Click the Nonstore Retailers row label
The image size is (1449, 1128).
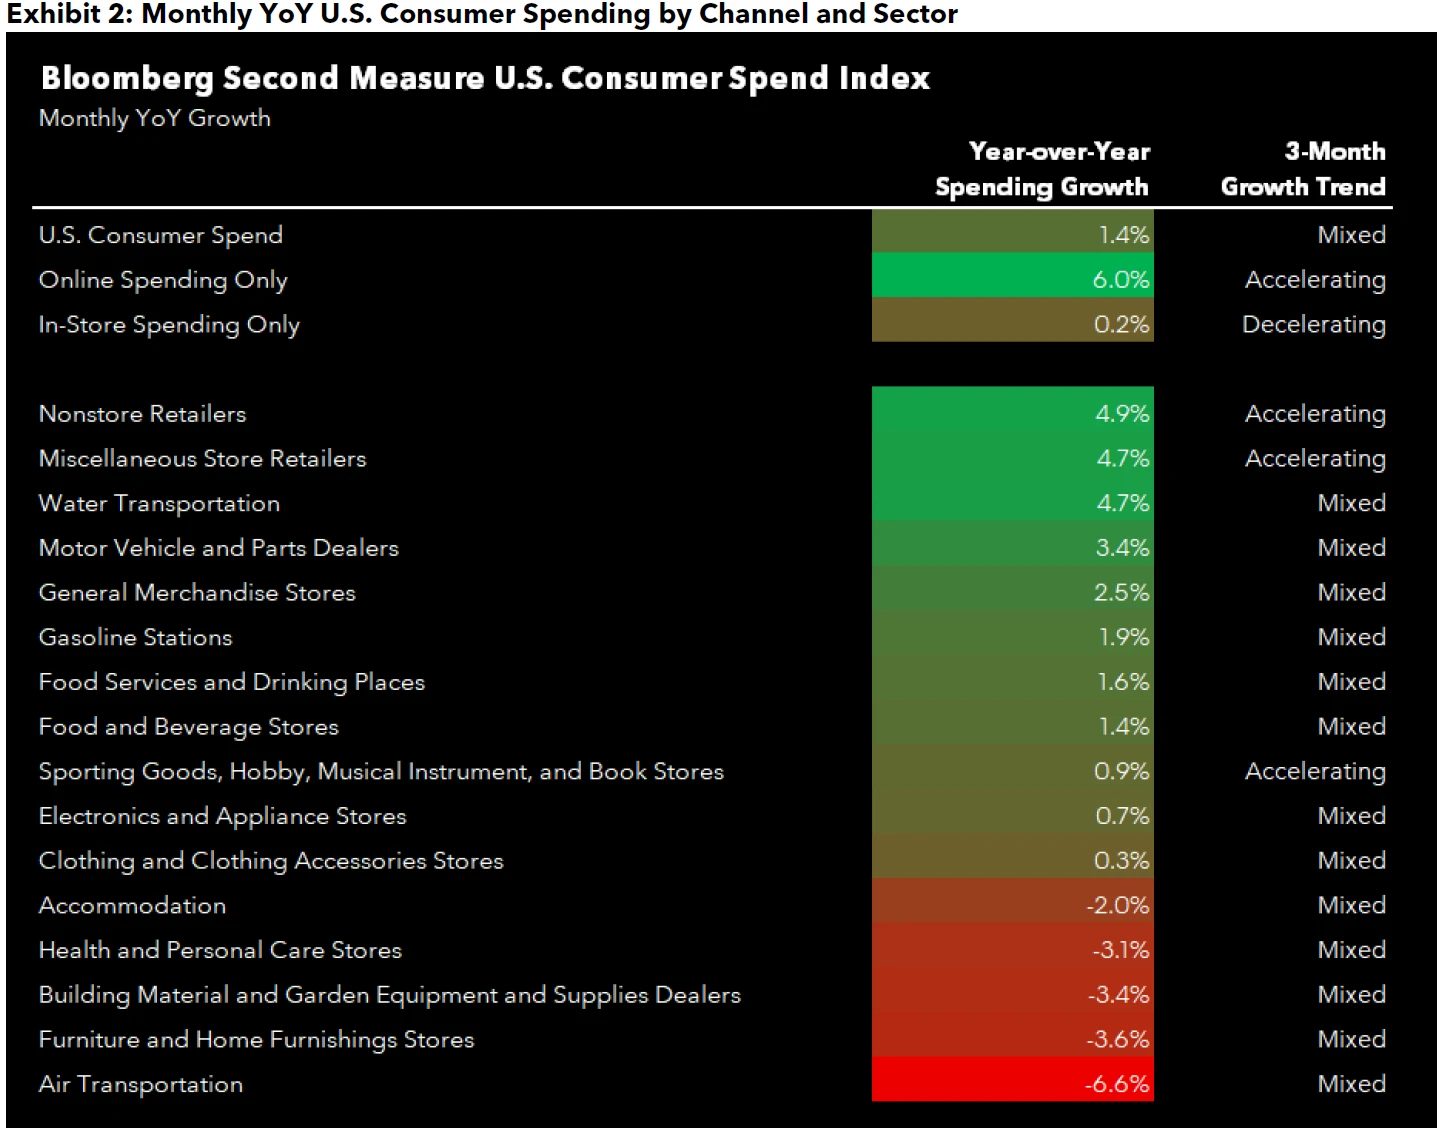click(142, 413)
